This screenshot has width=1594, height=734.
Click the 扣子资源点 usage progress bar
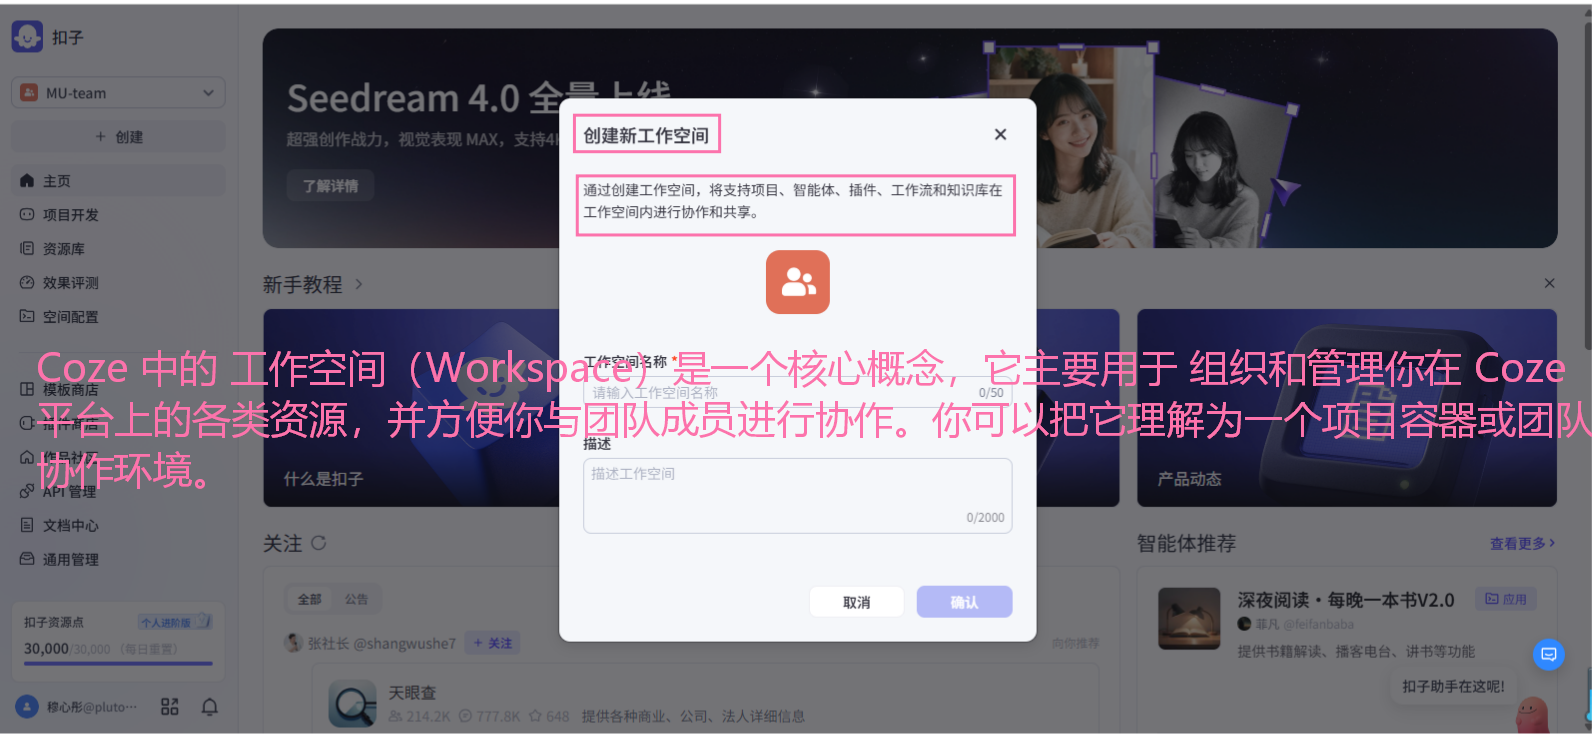118,663
